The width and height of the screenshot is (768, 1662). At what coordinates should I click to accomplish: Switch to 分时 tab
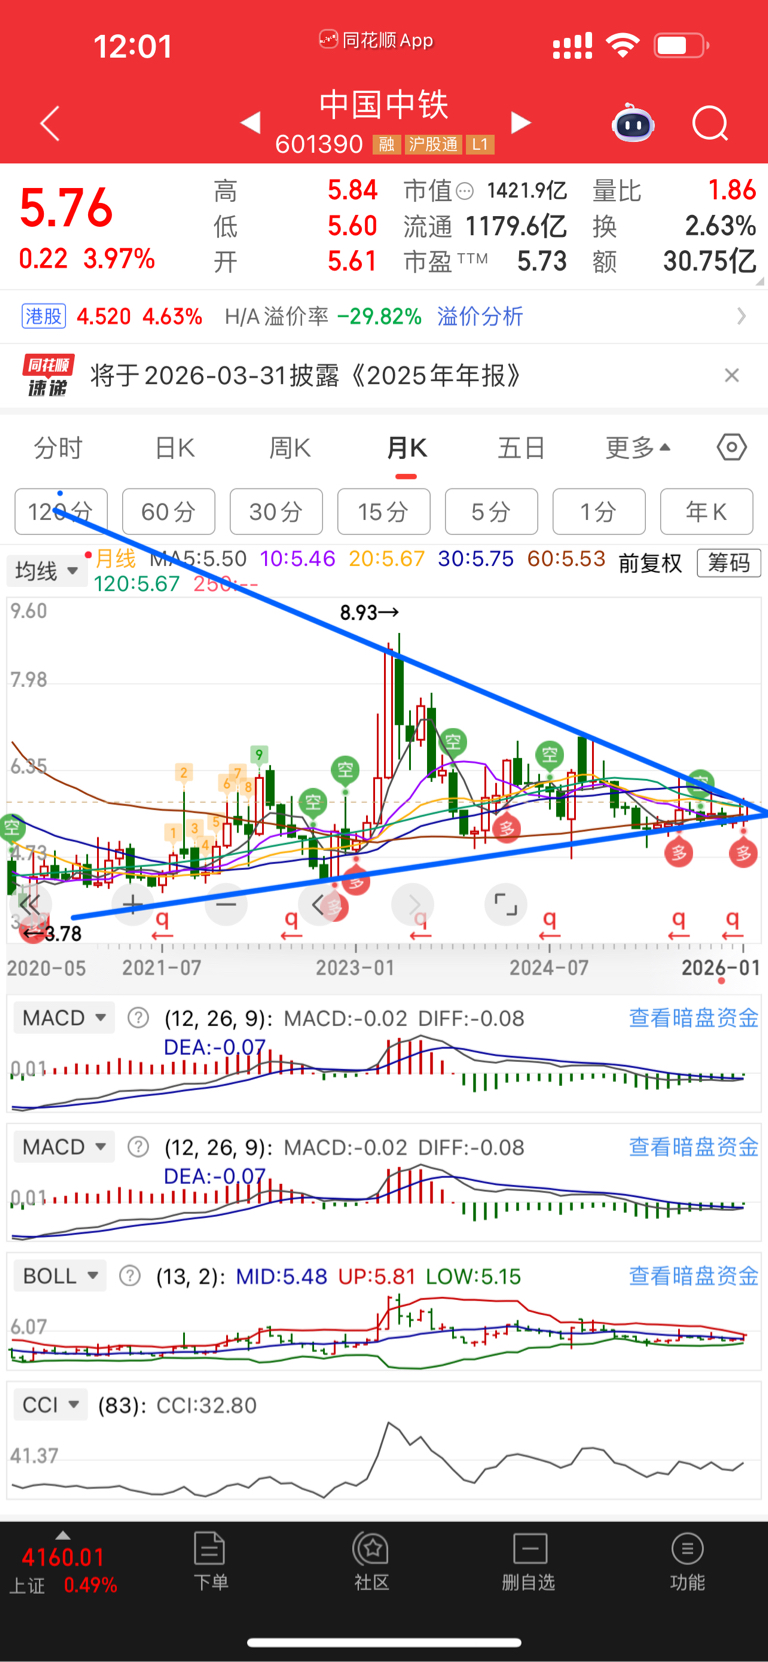coord(58,447)
